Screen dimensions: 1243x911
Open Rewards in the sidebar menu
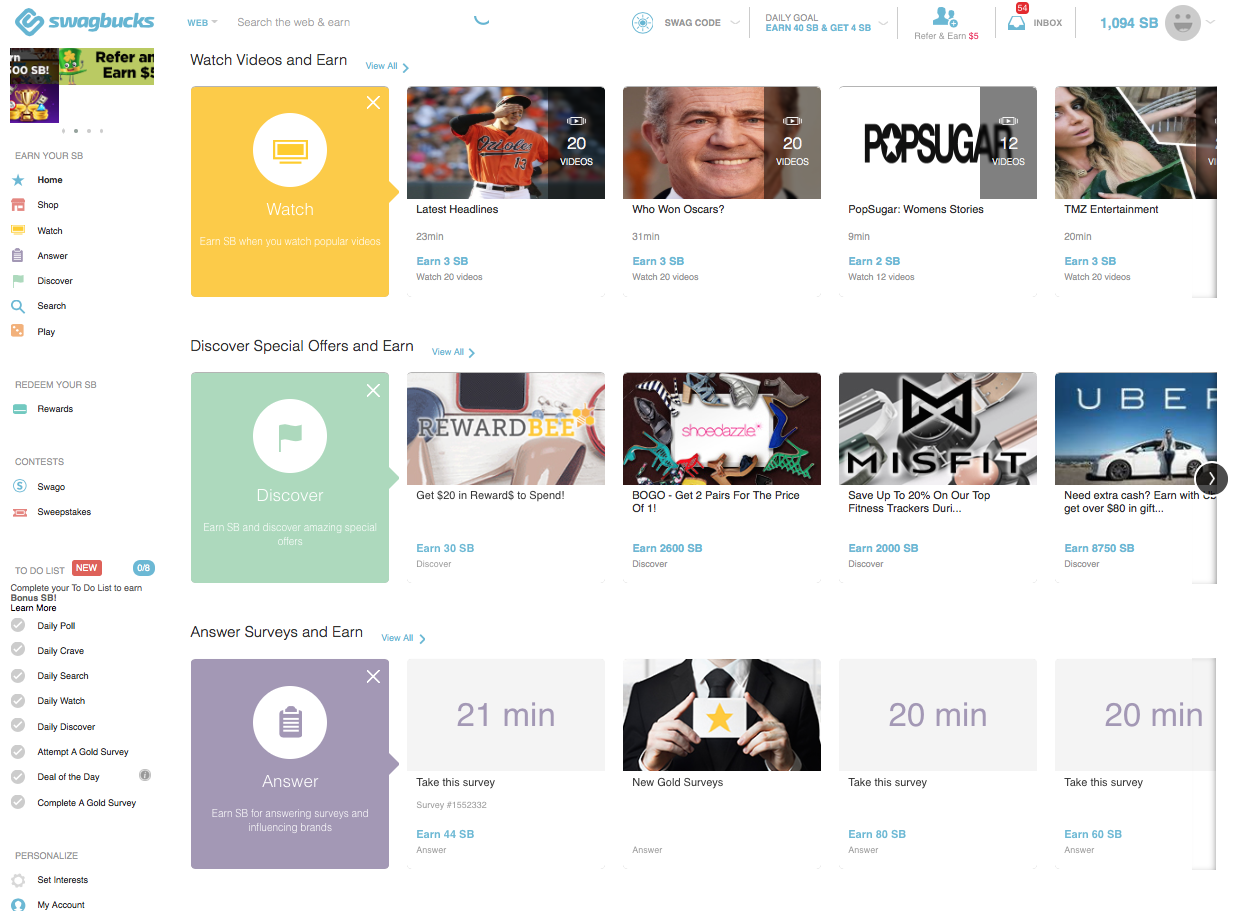click(55, 409)
